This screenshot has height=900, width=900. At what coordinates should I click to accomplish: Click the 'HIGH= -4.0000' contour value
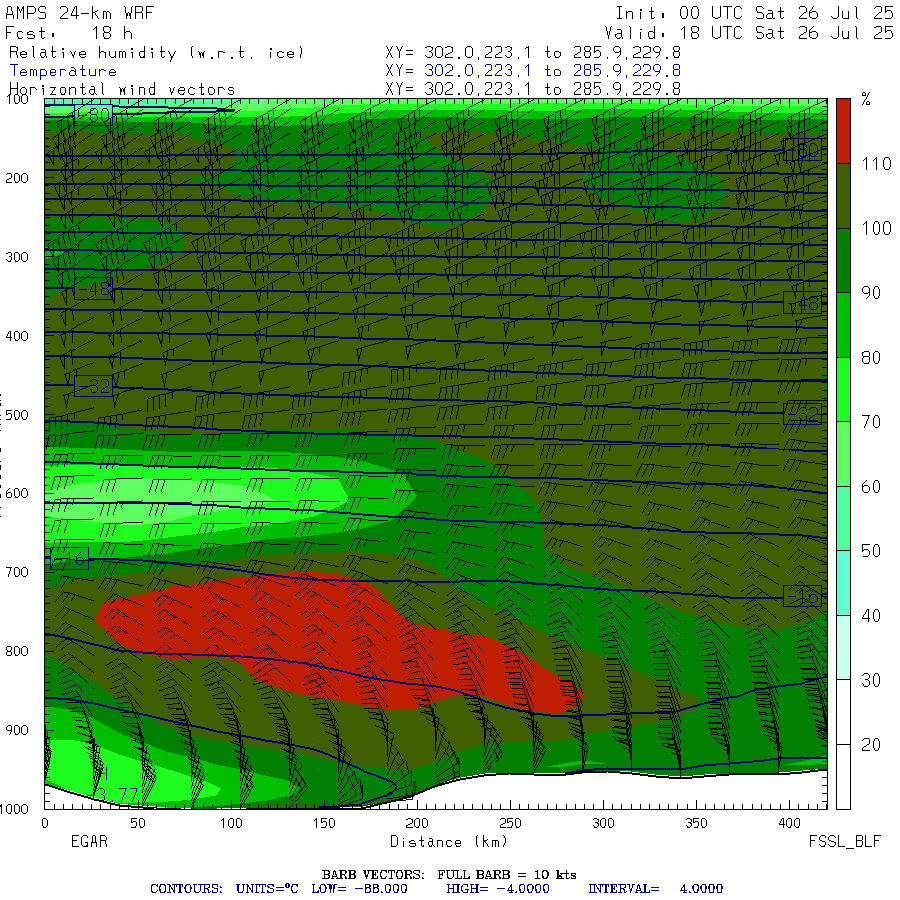click(x=498, y=889)
